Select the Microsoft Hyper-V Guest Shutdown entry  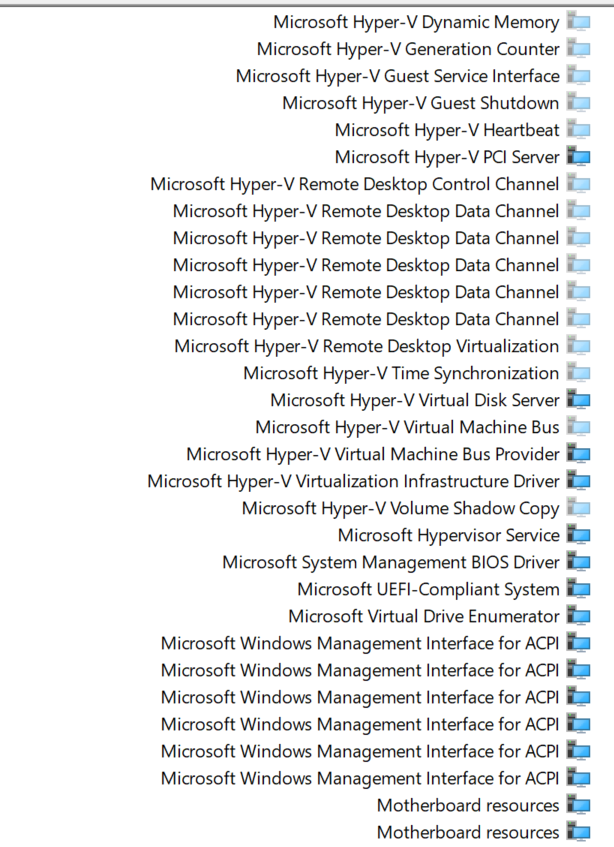(420, 102)
